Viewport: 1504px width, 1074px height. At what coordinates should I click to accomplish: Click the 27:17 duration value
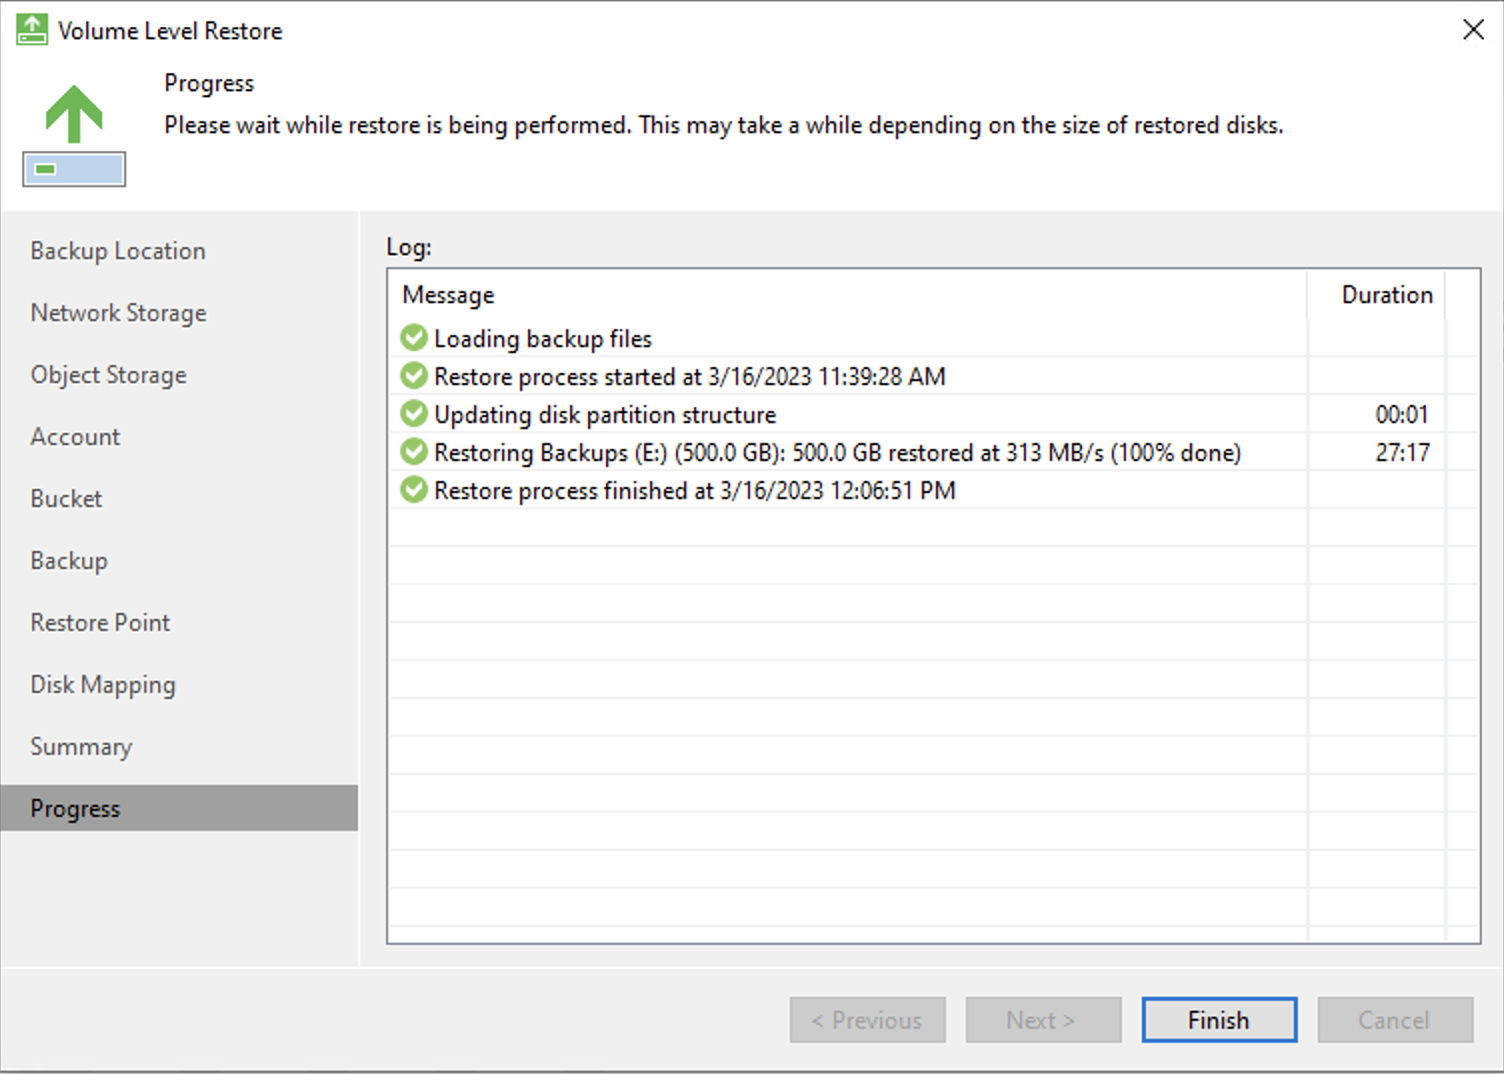[x=1402, y=452]
